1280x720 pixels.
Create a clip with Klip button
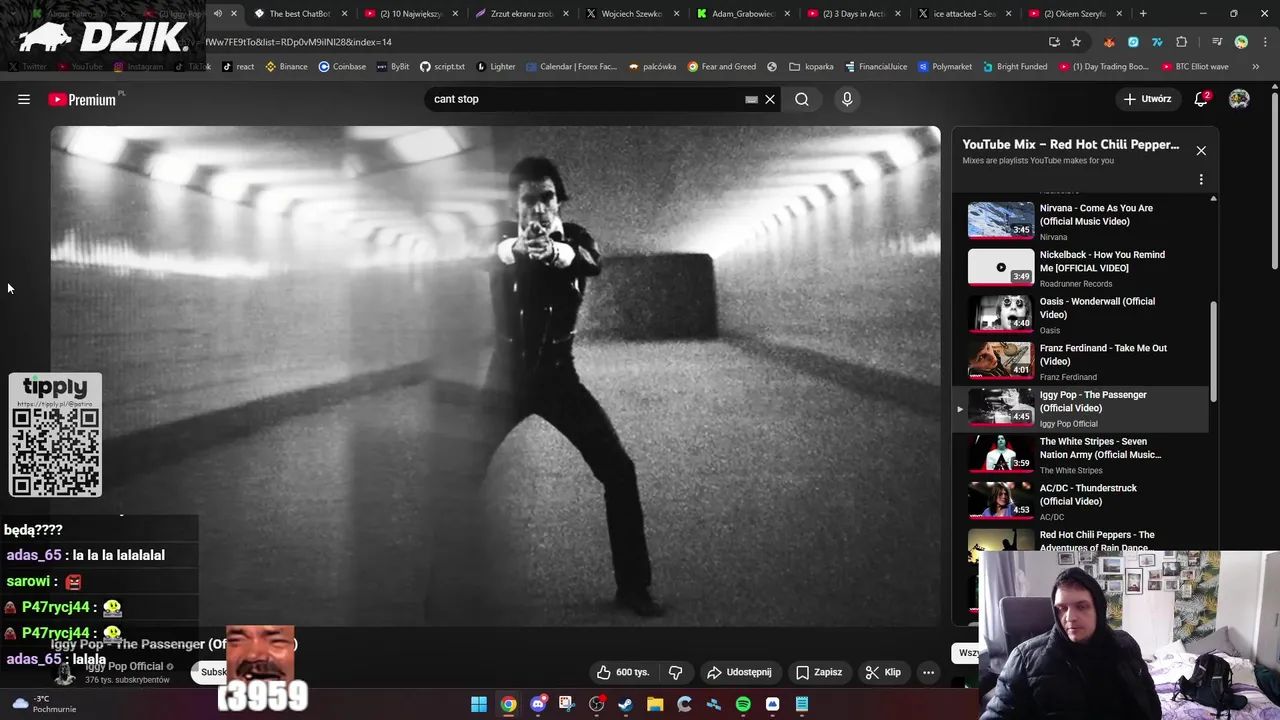(x=883, y=672)
